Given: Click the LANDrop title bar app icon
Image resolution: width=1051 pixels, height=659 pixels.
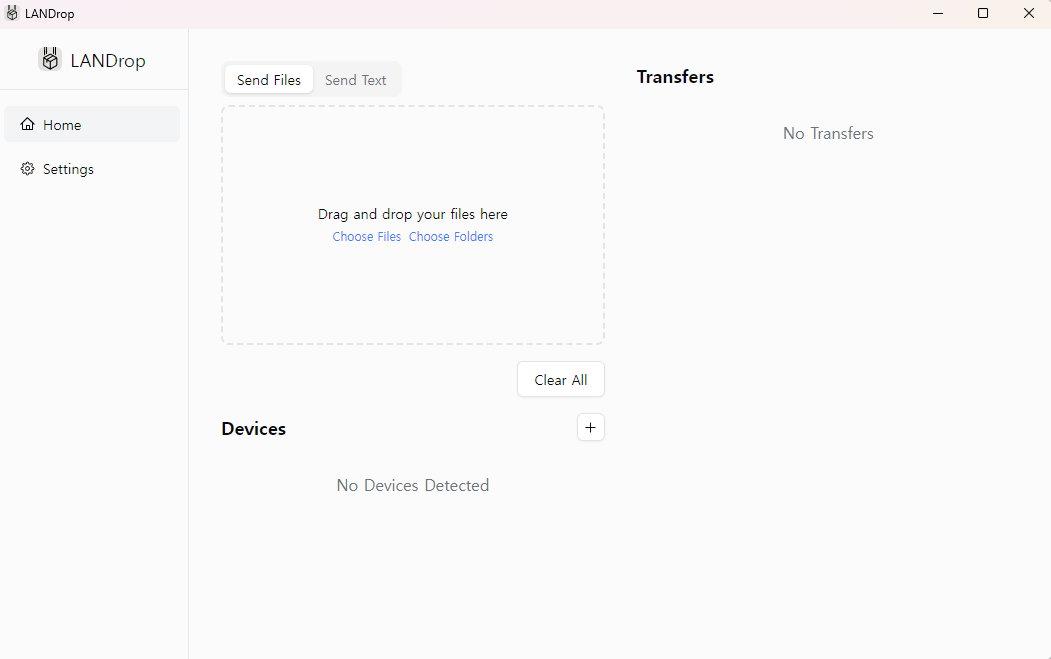Looking at the screenshot, I should [12, 13].
